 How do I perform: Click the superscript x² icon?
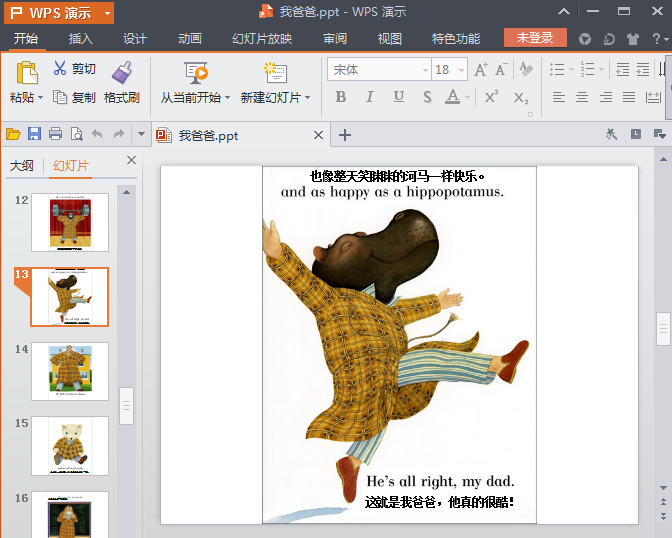tap(491, 97)
